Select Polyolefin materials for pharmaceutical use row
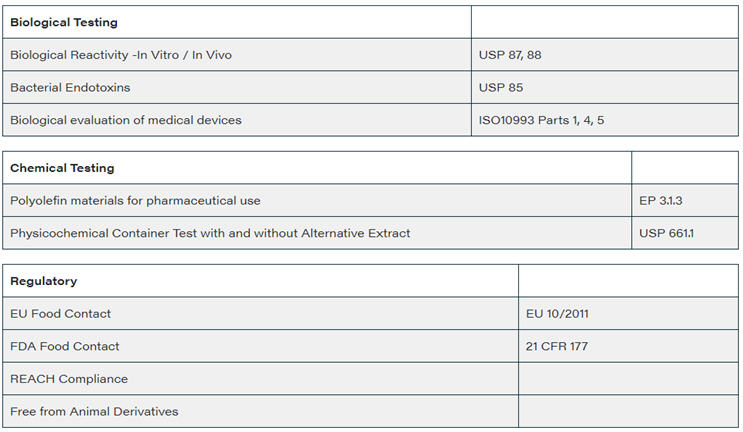 coord(135,201)
